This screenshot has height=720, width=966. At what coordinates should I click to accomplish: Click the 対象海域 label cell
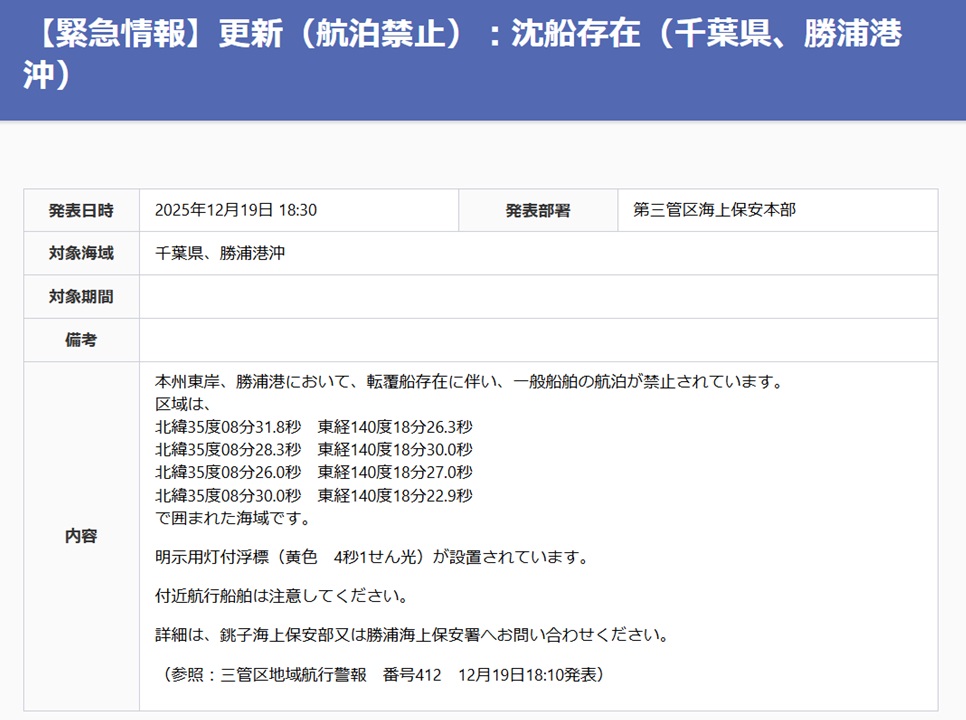pyautogui.click(x=81, y=253)
